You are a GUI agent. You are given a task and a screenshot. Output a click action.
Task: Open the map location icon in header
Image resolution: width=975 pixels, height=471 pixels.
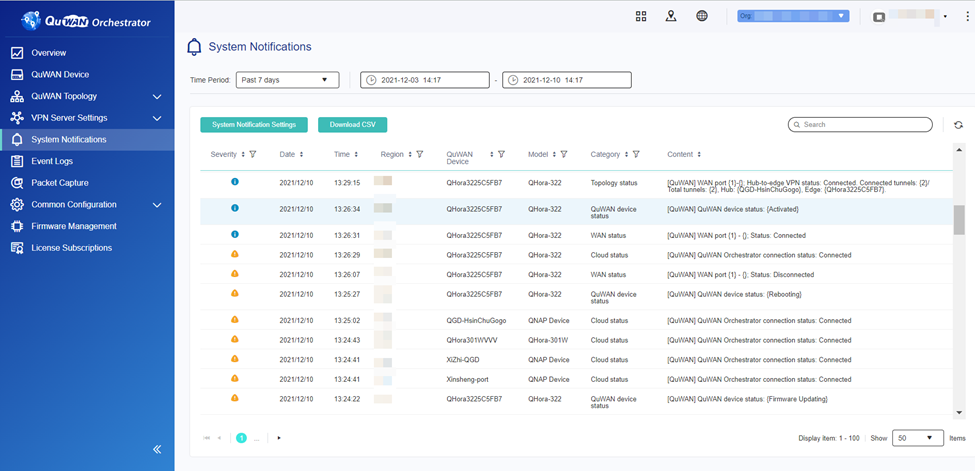click(x=671, y=17)
